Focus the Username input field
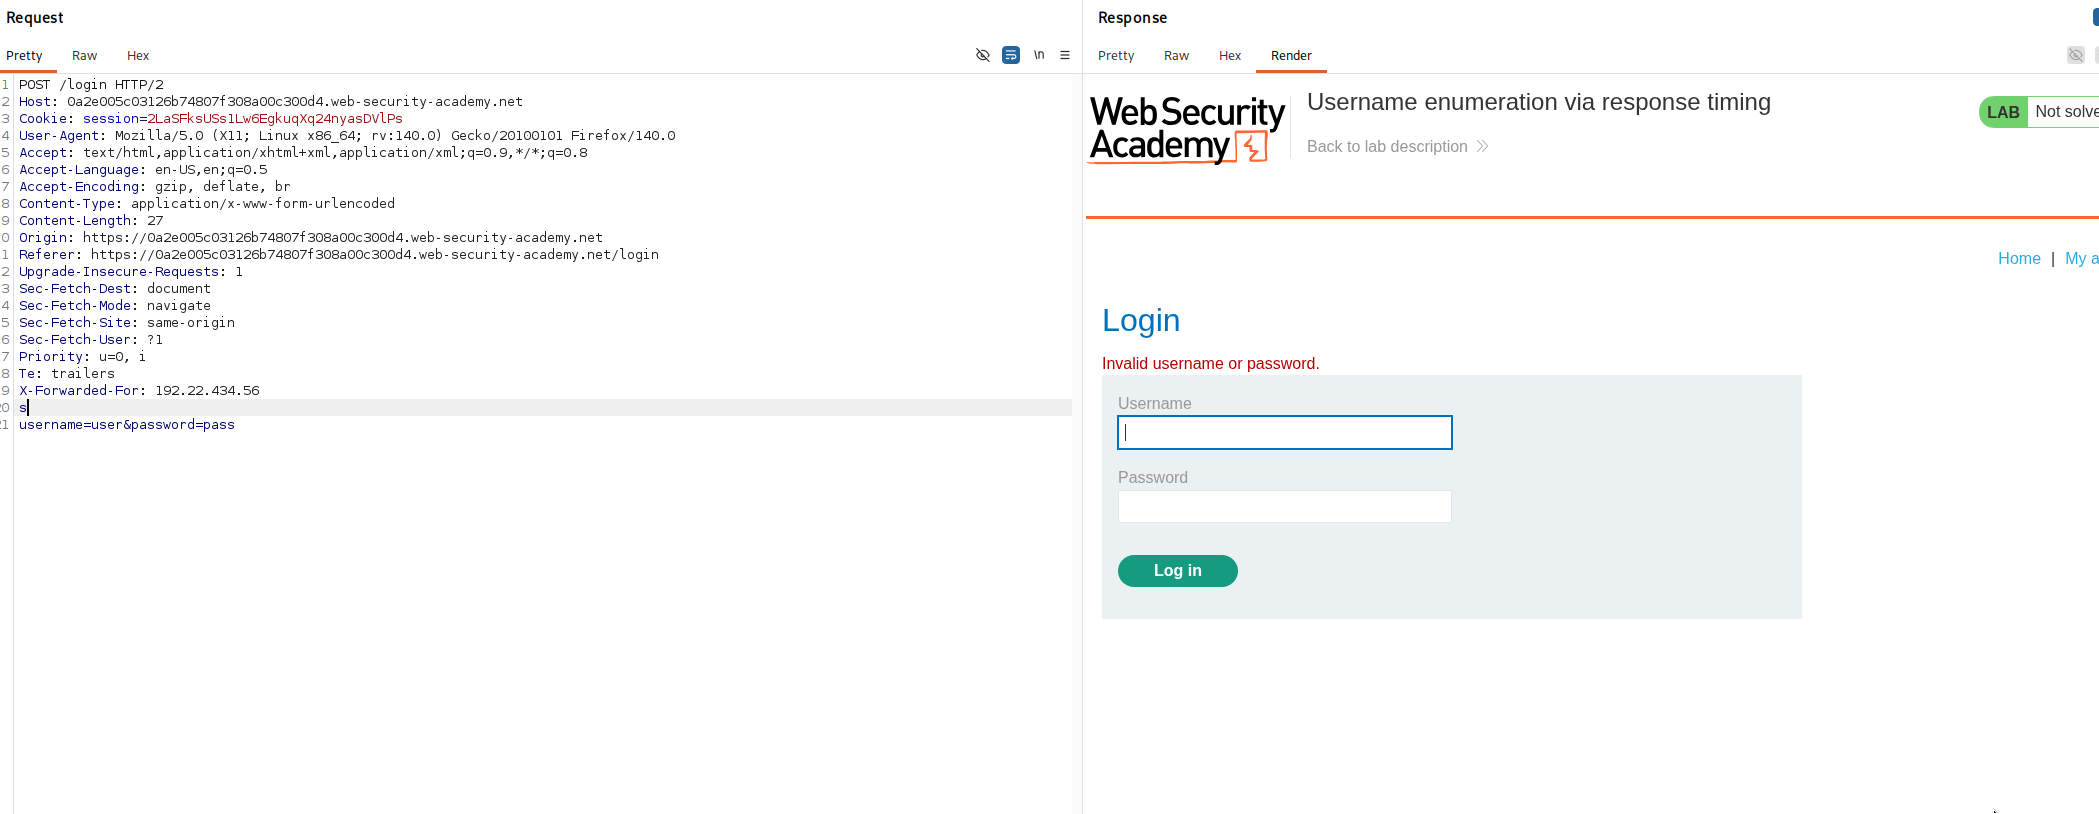Image resolution: width=2099 pixels, height=814 pixels. pyautogui.click(x=1285, y=432)
